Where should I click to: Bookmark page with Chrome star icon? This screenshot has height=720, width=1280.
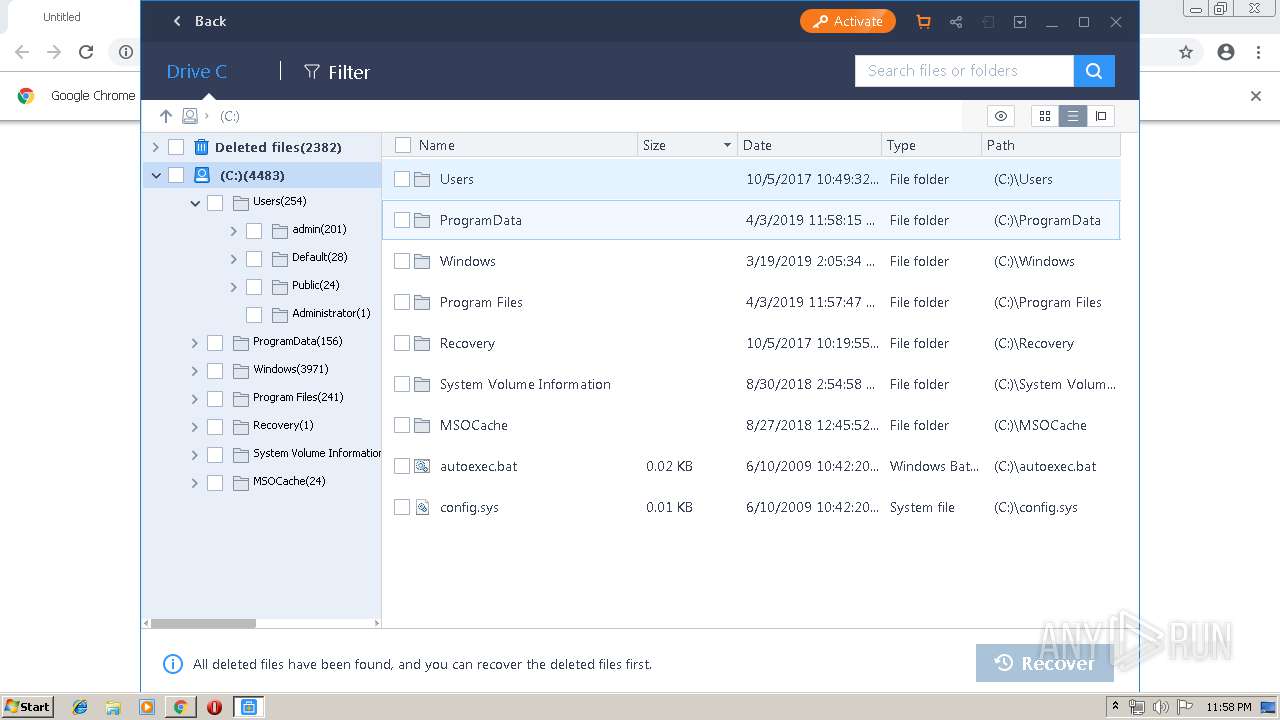pyautogui.click(x=1186, y=52)
